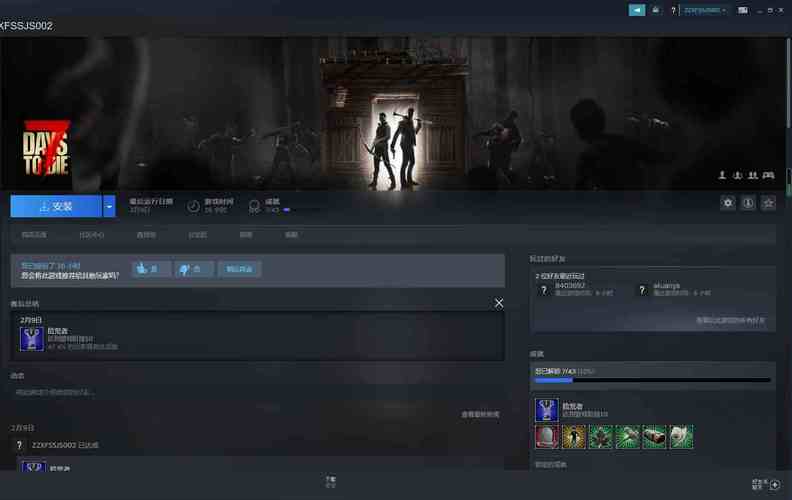Add game to favorites with star icon
The image size is (792, 500).
click(768, 203)
